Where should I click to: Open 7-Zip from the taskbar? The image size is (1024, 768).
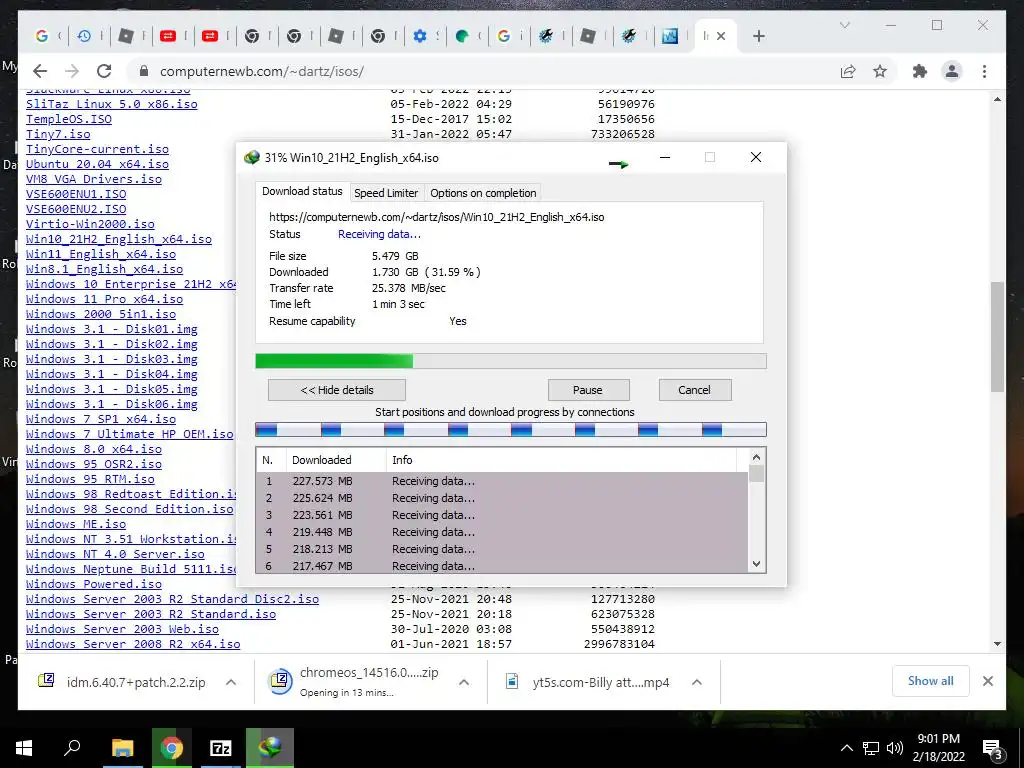[221, 748]
